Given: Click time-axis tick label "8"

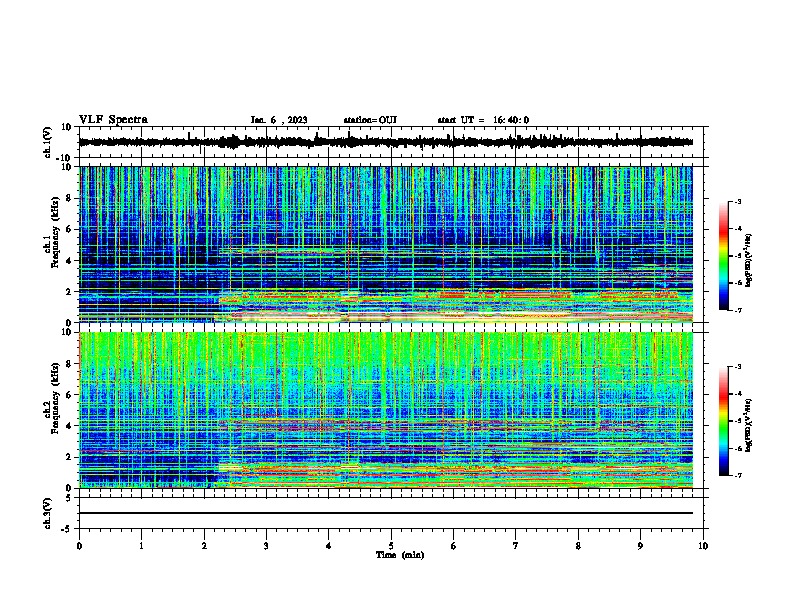Looking at the screenshot, I should click(578, 546).
